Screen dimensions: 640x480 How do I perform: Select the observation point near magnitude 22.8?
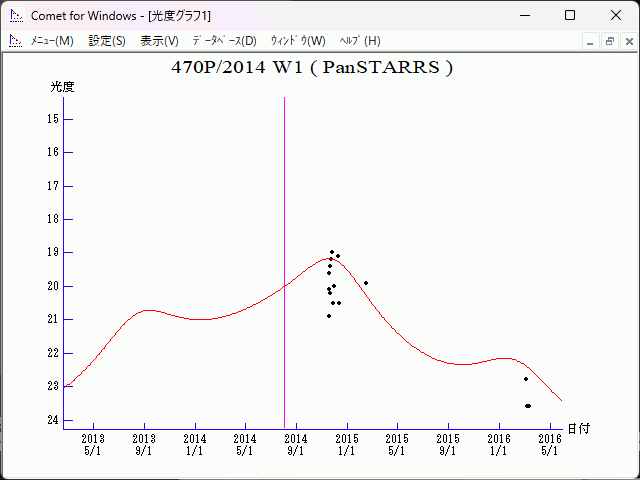[526, 379]
